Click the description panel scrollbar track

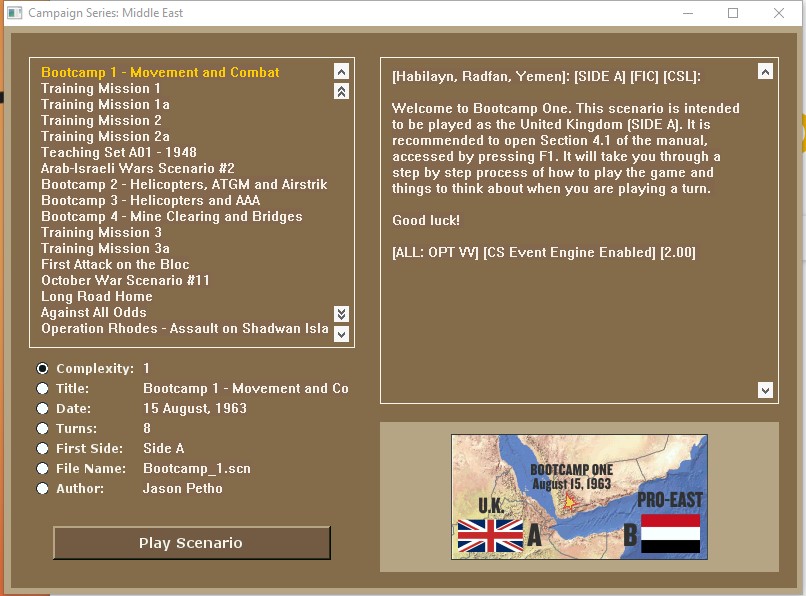click(x=766, y=230)
